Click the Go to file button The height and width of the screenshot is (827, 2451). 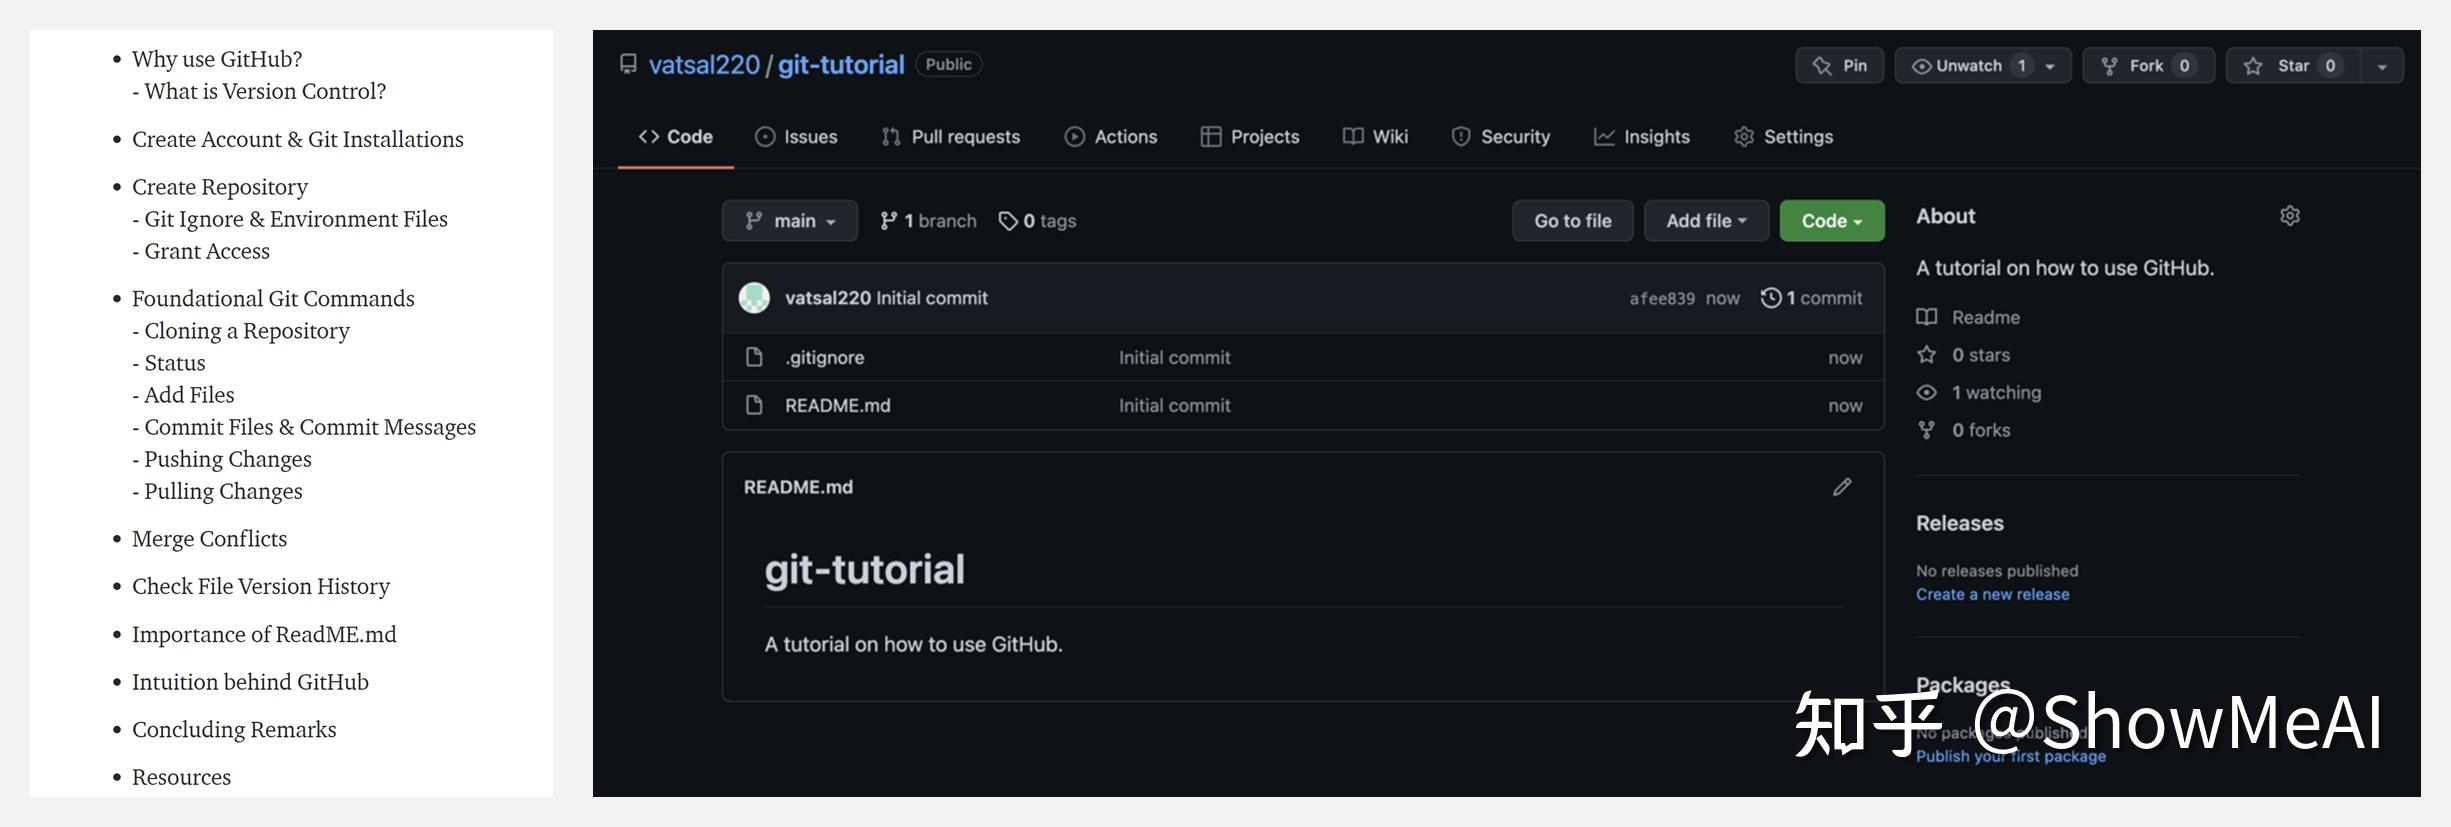[x=1573, y=221]
